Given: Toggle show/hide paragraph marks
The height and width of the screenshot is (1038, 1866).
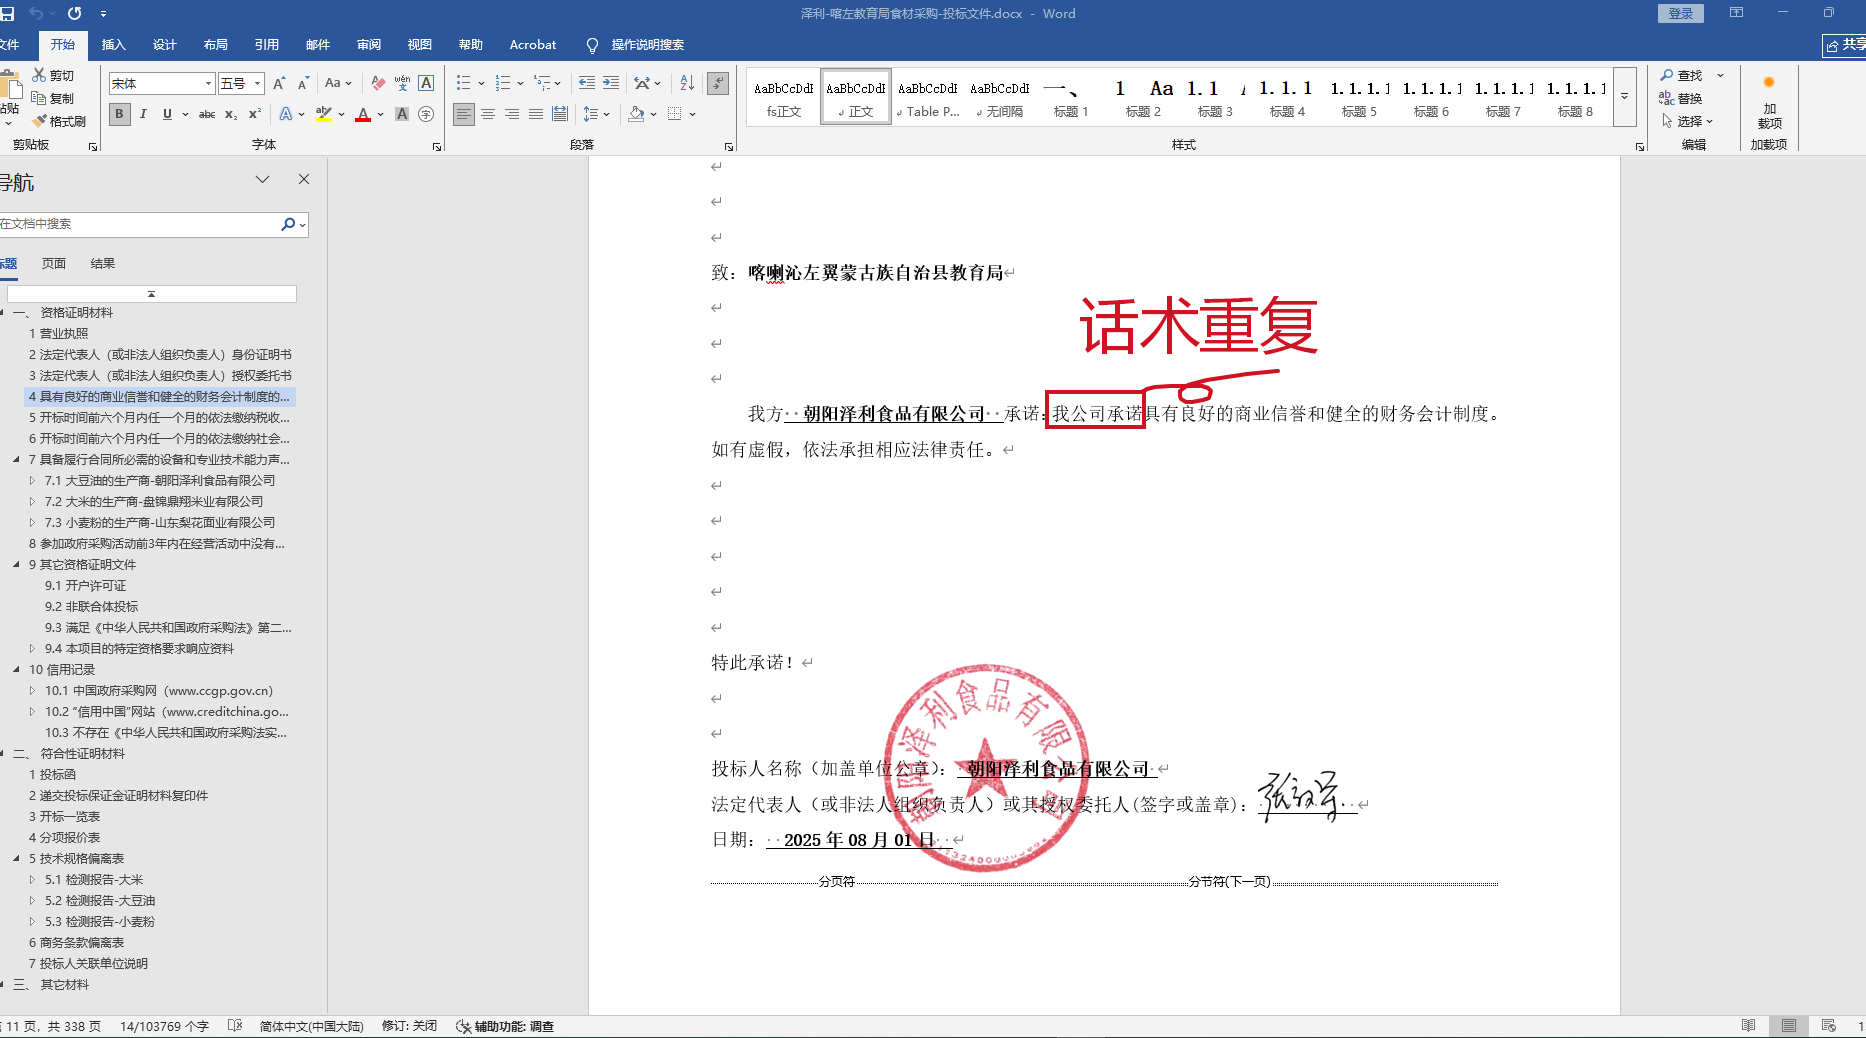Looking at the screenshot, I should pos(718,83).
